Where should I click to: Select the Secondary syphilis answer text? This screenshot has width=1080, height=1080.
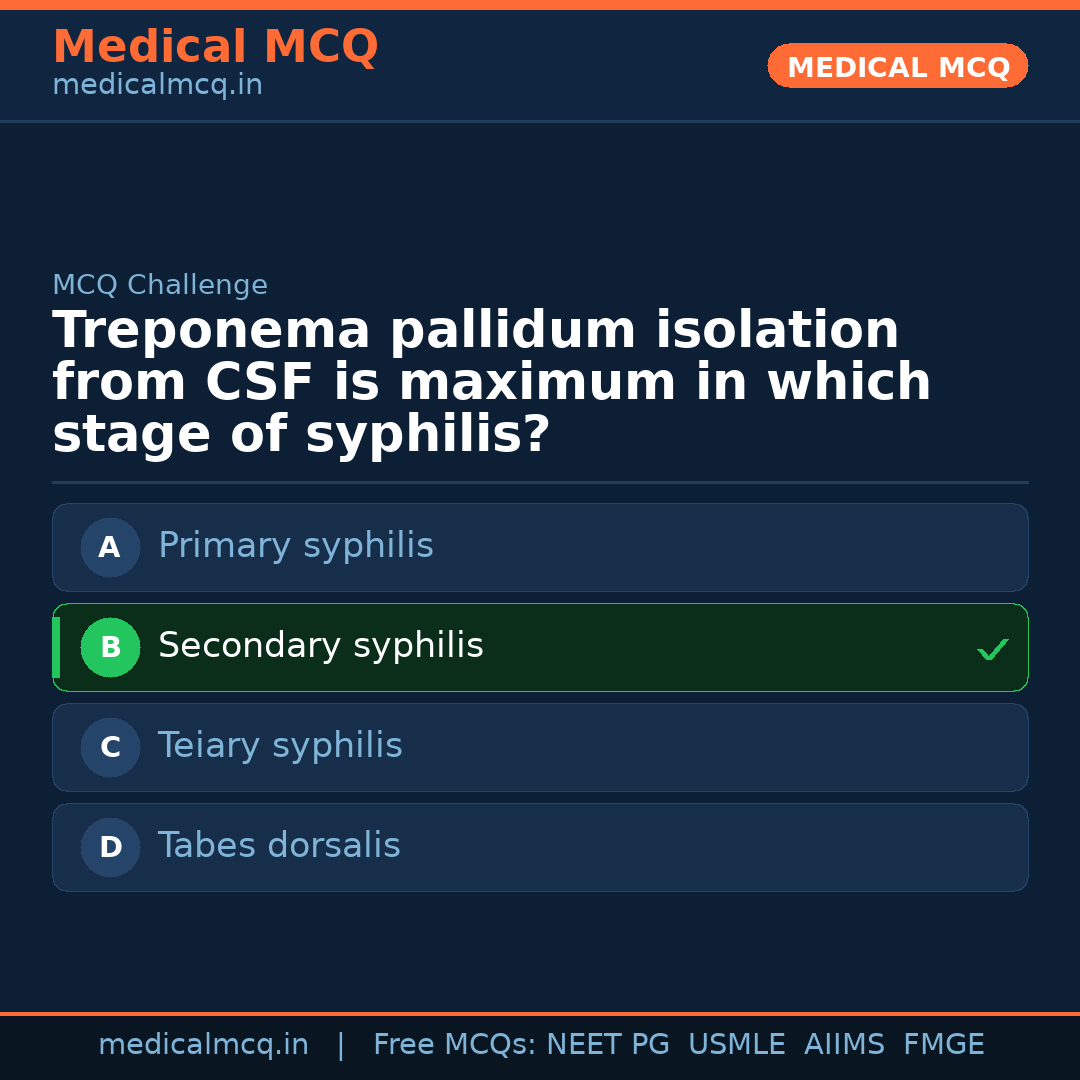[321, 646]
